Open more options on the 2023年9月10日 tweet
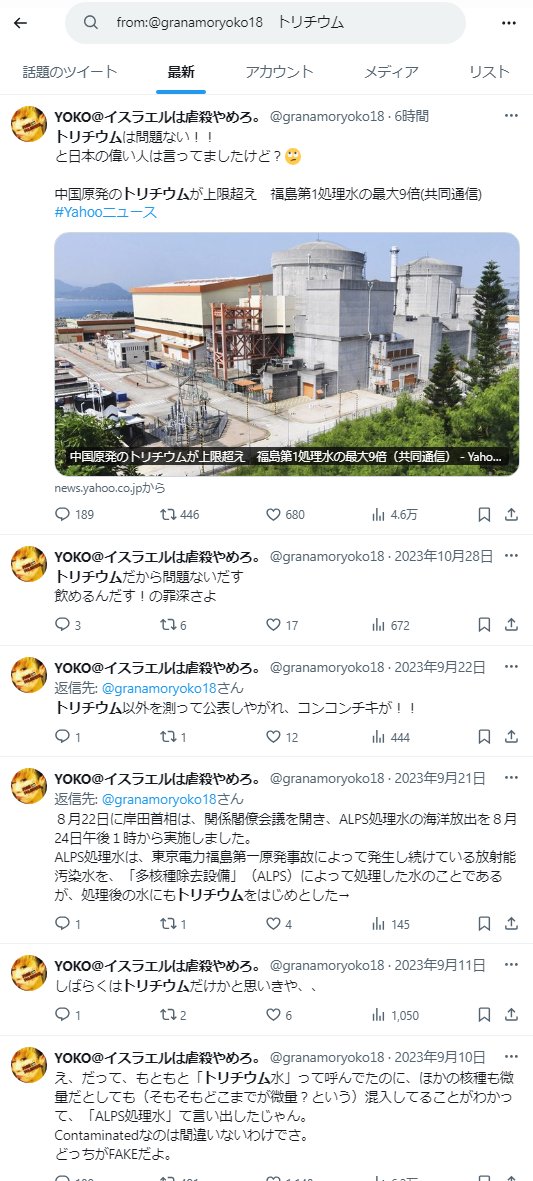This screenshot has height=1181, width=533. click(x=511, y=1056)
